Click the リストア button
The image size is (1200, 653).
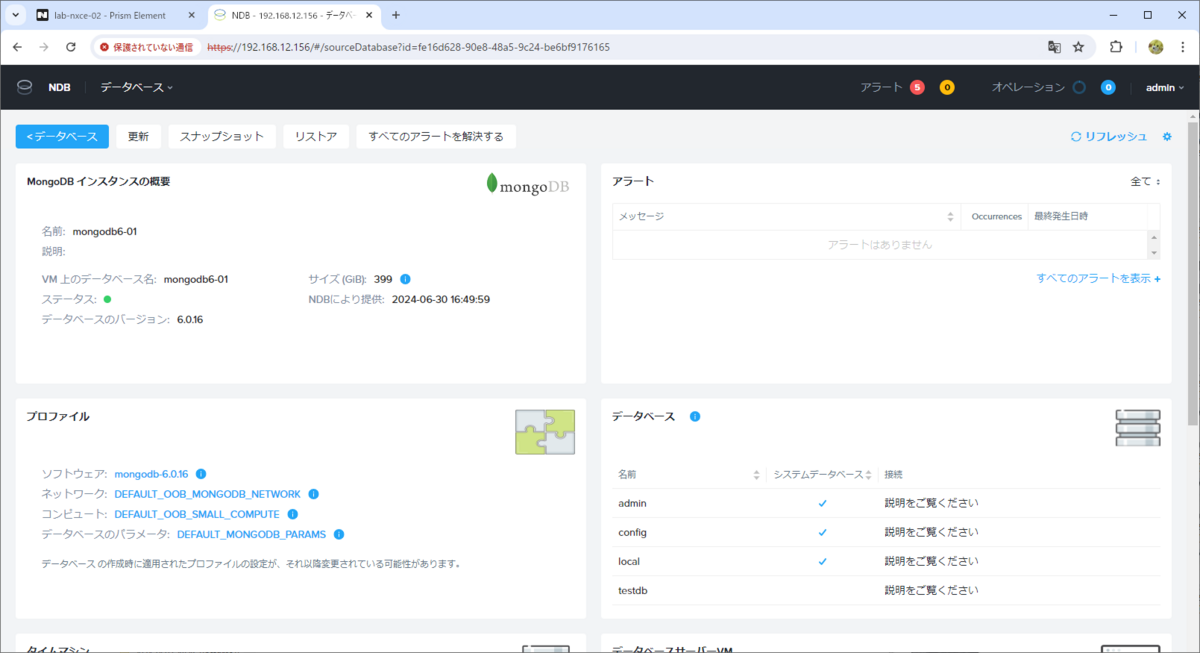(x=316, y=137)
